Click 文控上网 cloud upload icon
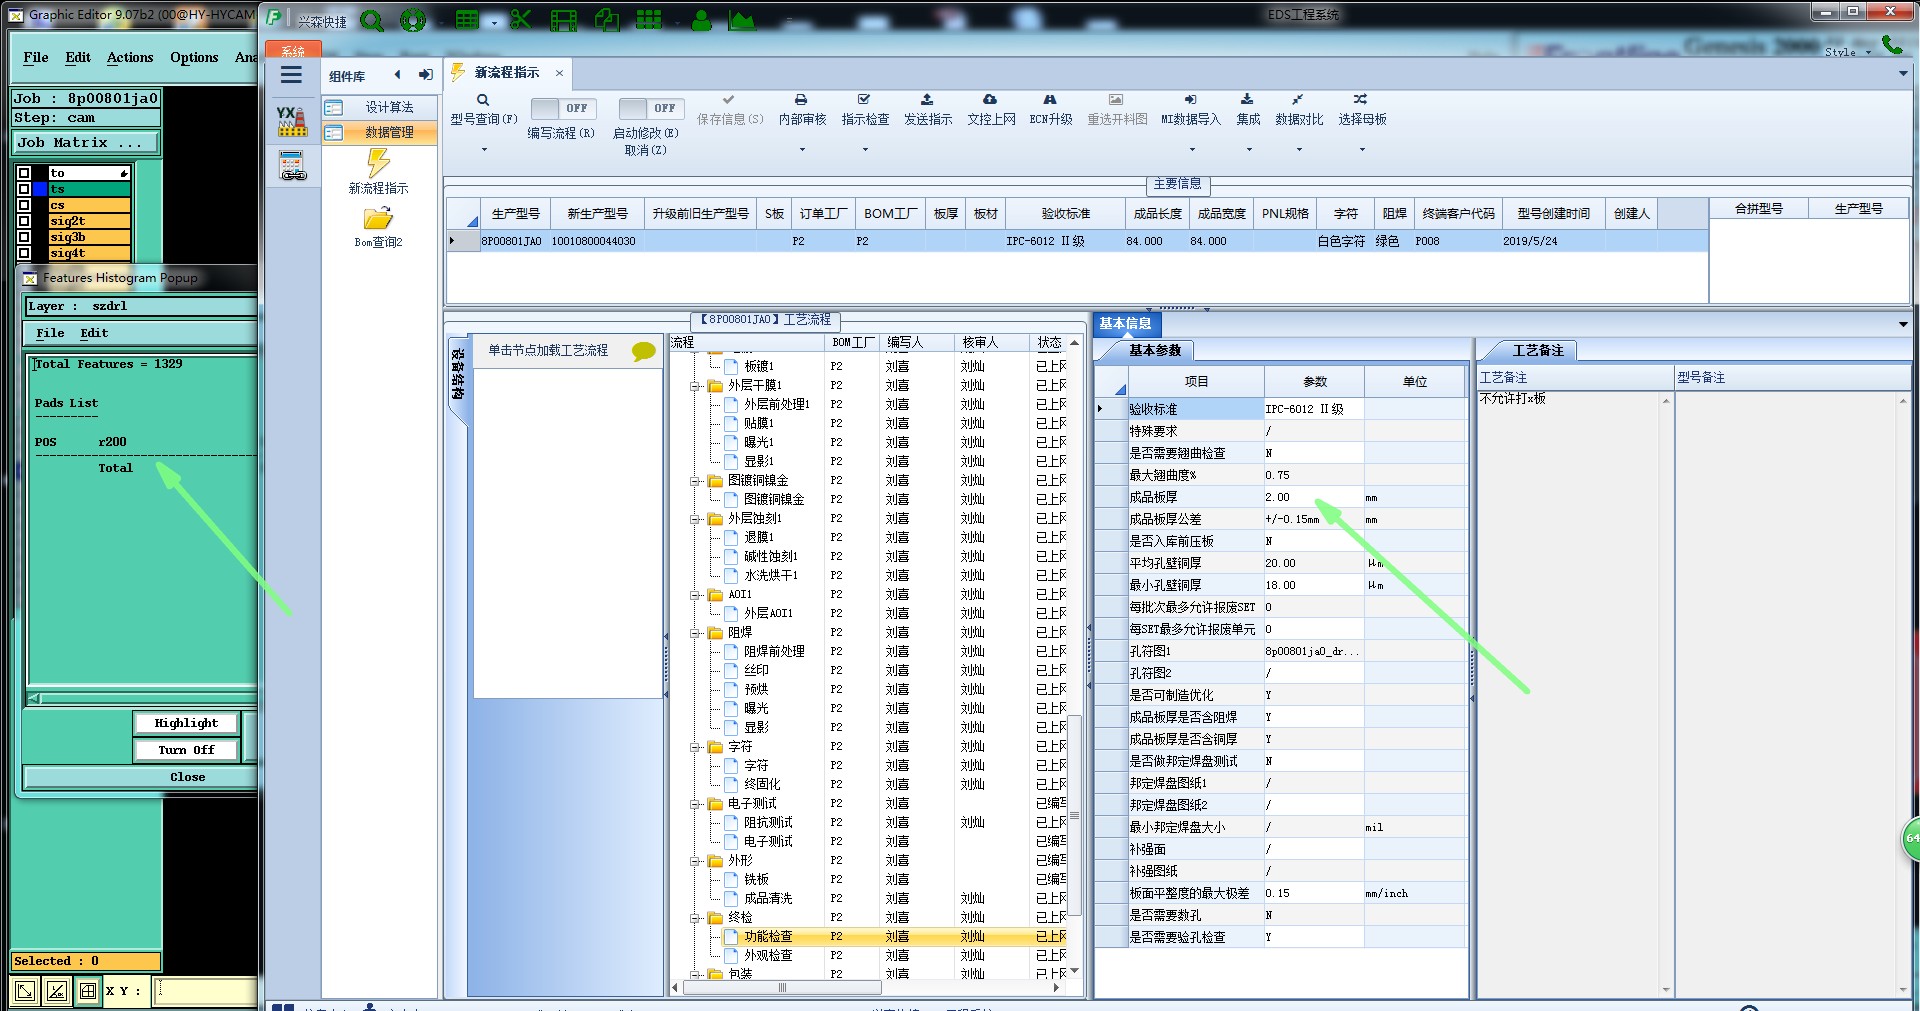Screen dimensions: 1920x1011 pyautogui.click(x=990, y=100)
